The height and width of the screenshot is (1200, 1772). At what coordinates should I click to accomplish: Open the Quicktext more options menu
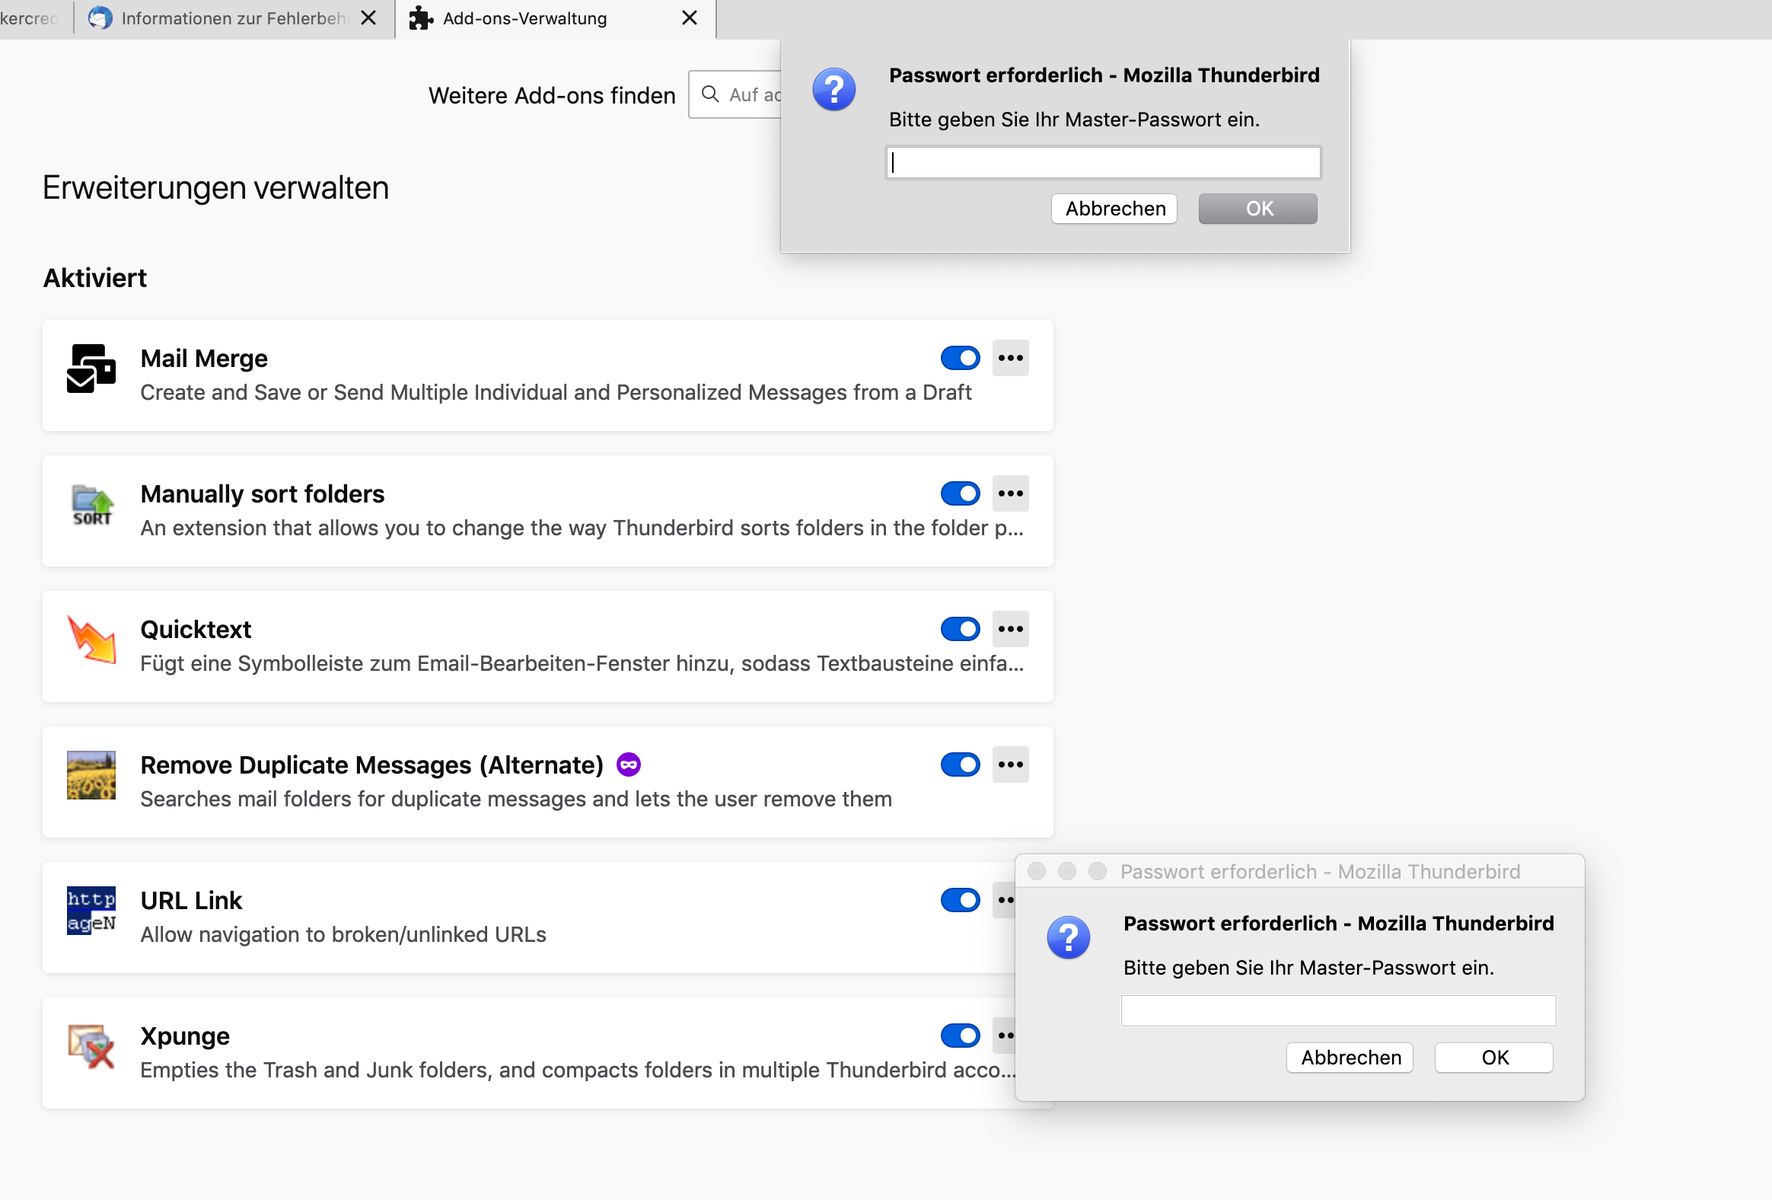point(1011,629)
